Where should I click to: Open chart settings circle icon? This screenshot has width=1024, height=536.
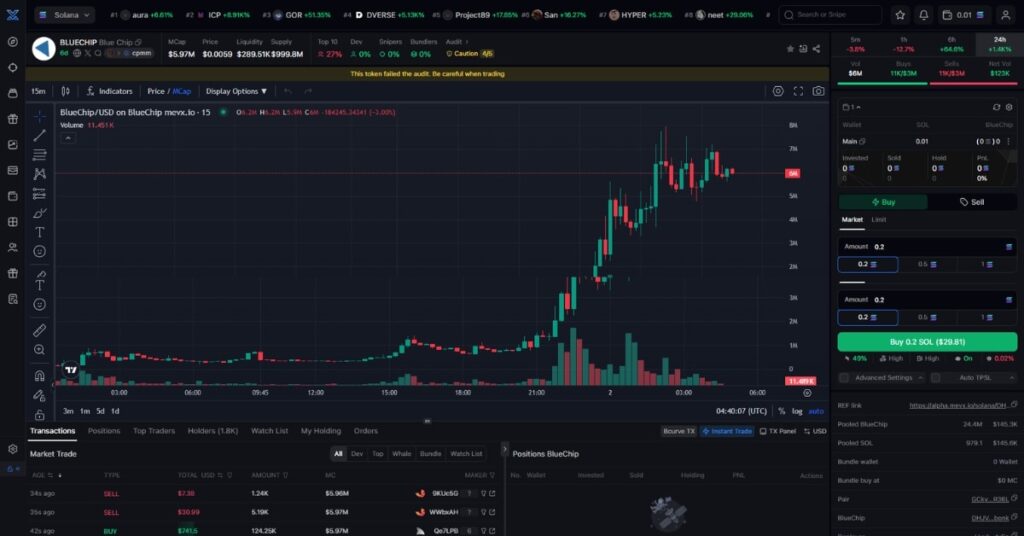coord(778,91)
